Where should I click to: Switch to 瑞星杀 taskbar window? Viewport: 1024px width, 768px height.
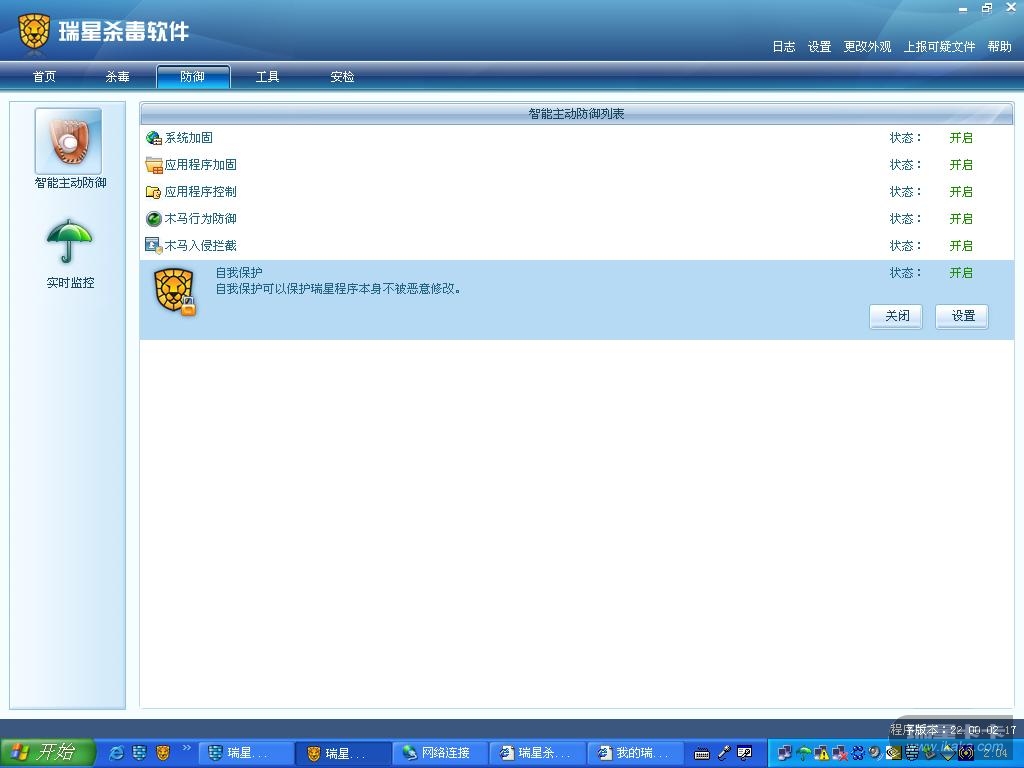tap(537, 753)
